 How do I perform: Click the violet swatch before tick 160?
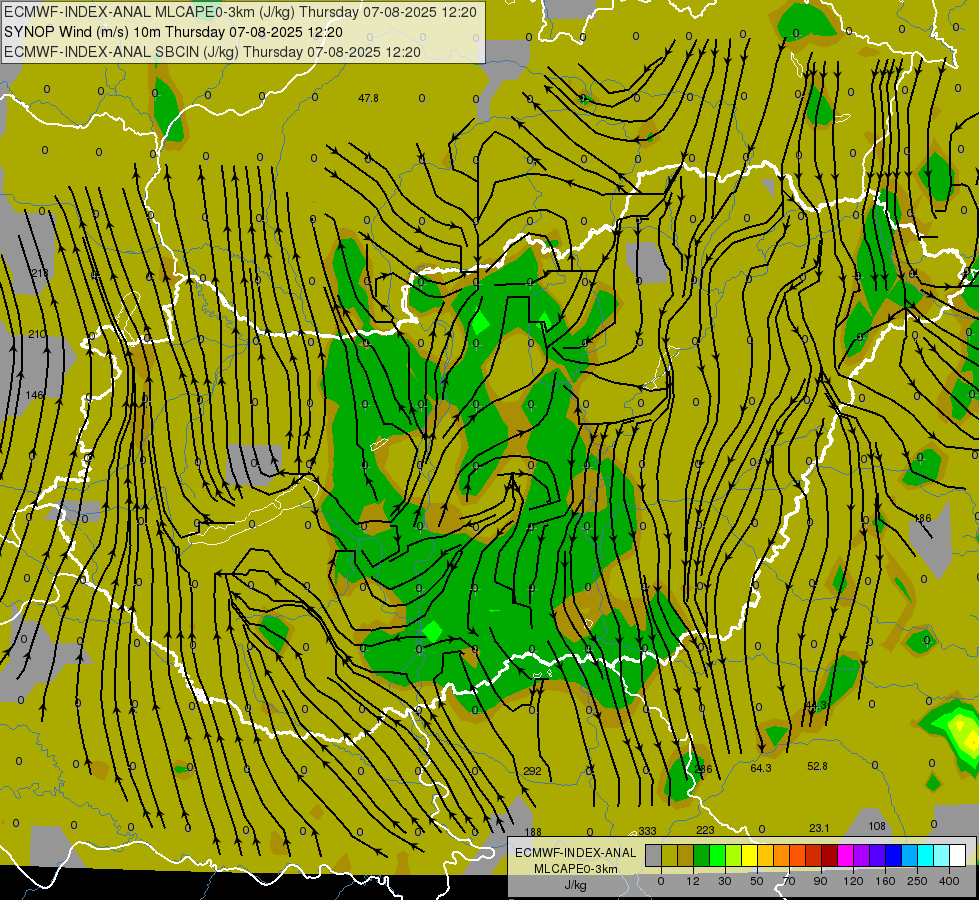877,856
